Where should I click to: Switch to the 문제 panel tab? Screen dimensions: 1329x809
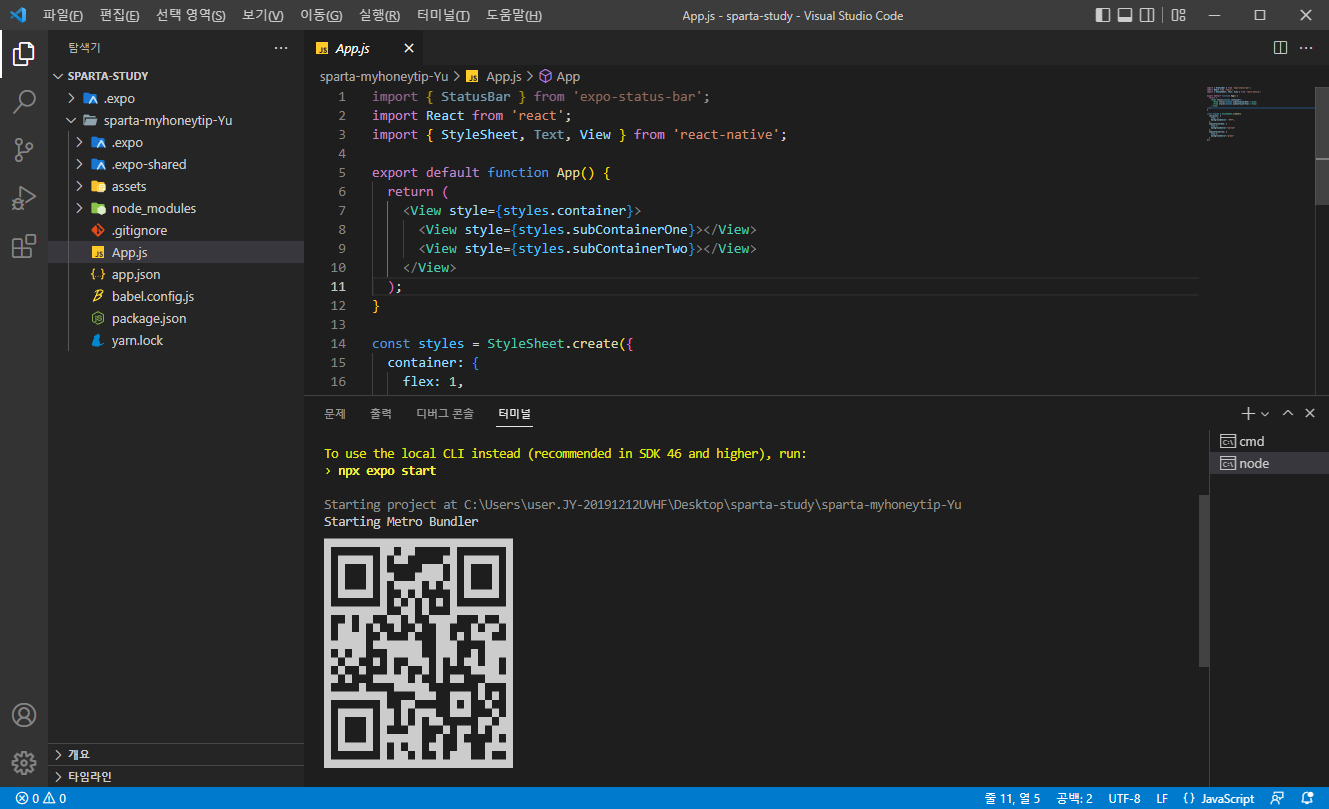334,413
